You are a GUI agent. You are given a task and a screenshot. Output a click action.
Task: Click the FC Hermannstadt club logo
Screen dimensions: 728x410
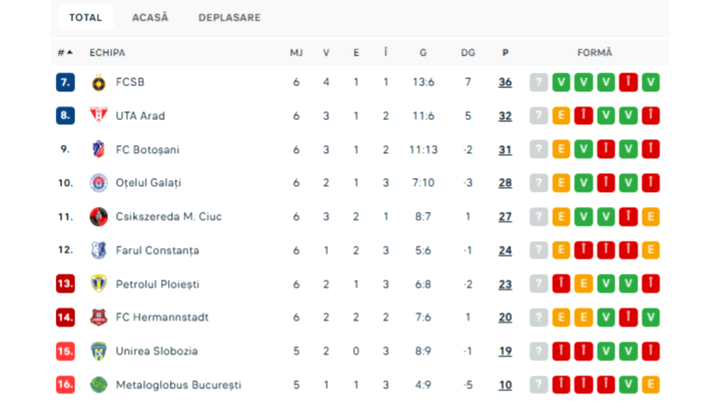[98, 318]
